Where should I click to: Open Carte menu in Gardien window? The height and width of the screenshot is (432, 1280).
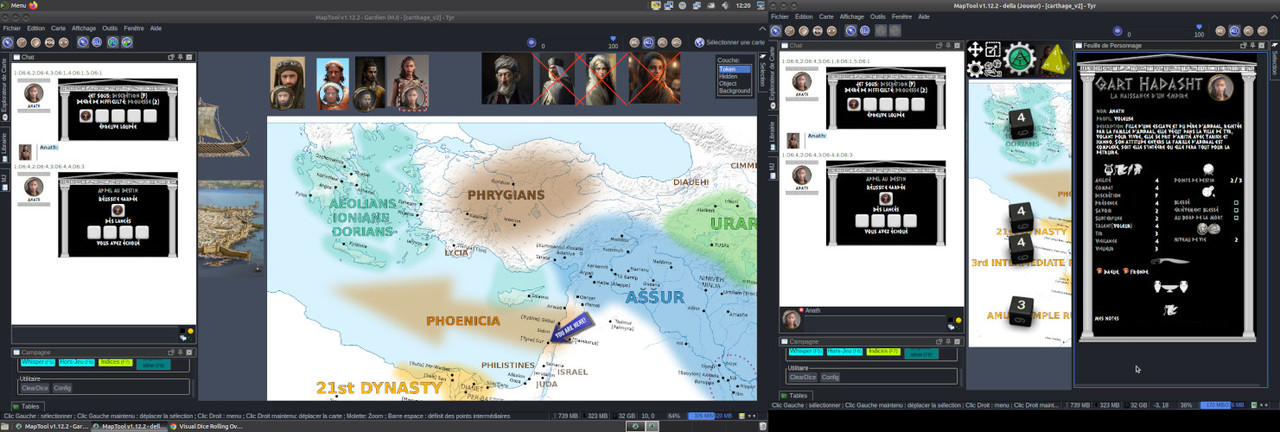(58, 28)
